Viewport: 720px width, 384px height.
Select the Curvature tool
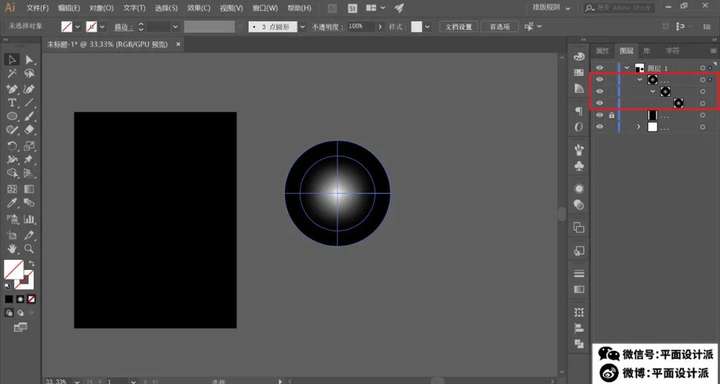29,89
